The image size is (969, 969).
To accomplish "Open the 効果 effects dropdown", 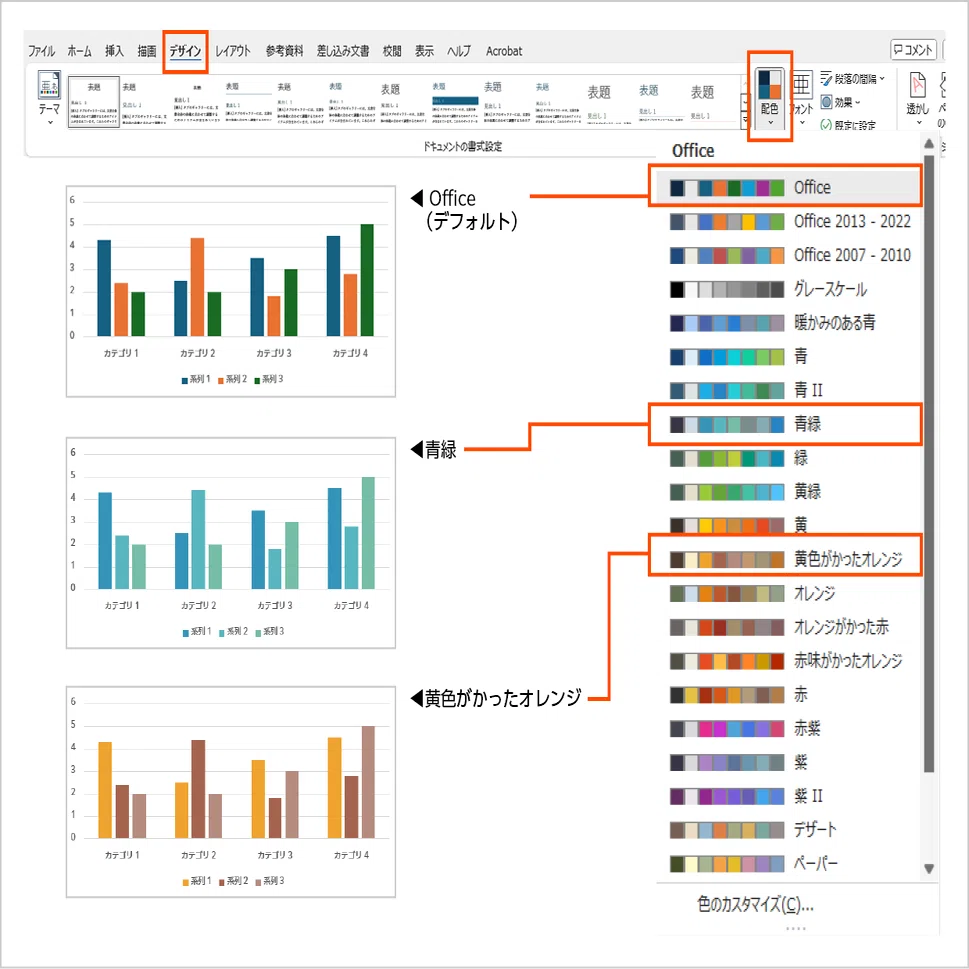I will coord(840,102).
